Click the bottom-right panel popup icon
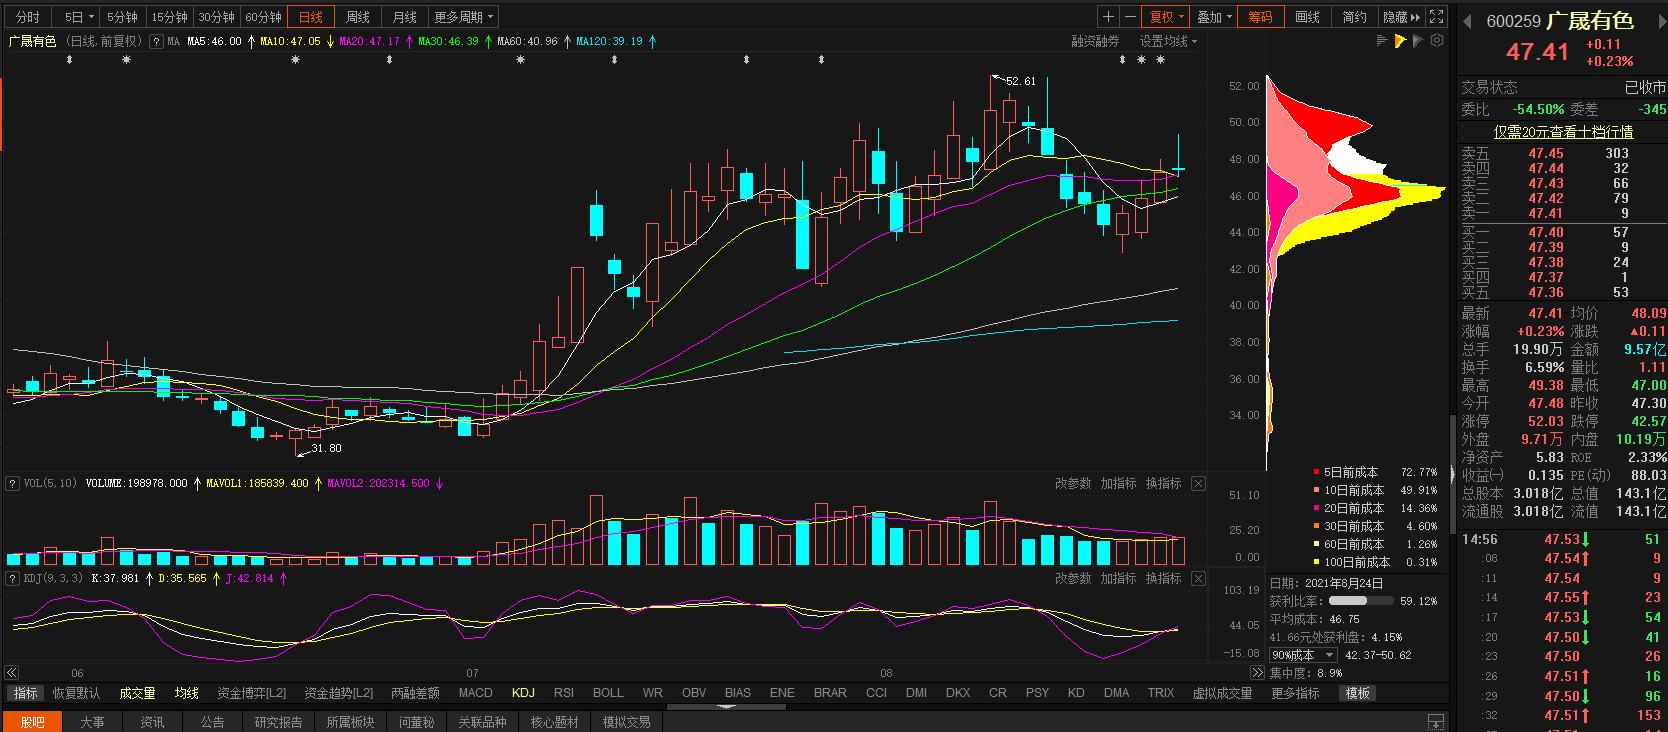The image size is (1668, 732). tap(1436, 722)
